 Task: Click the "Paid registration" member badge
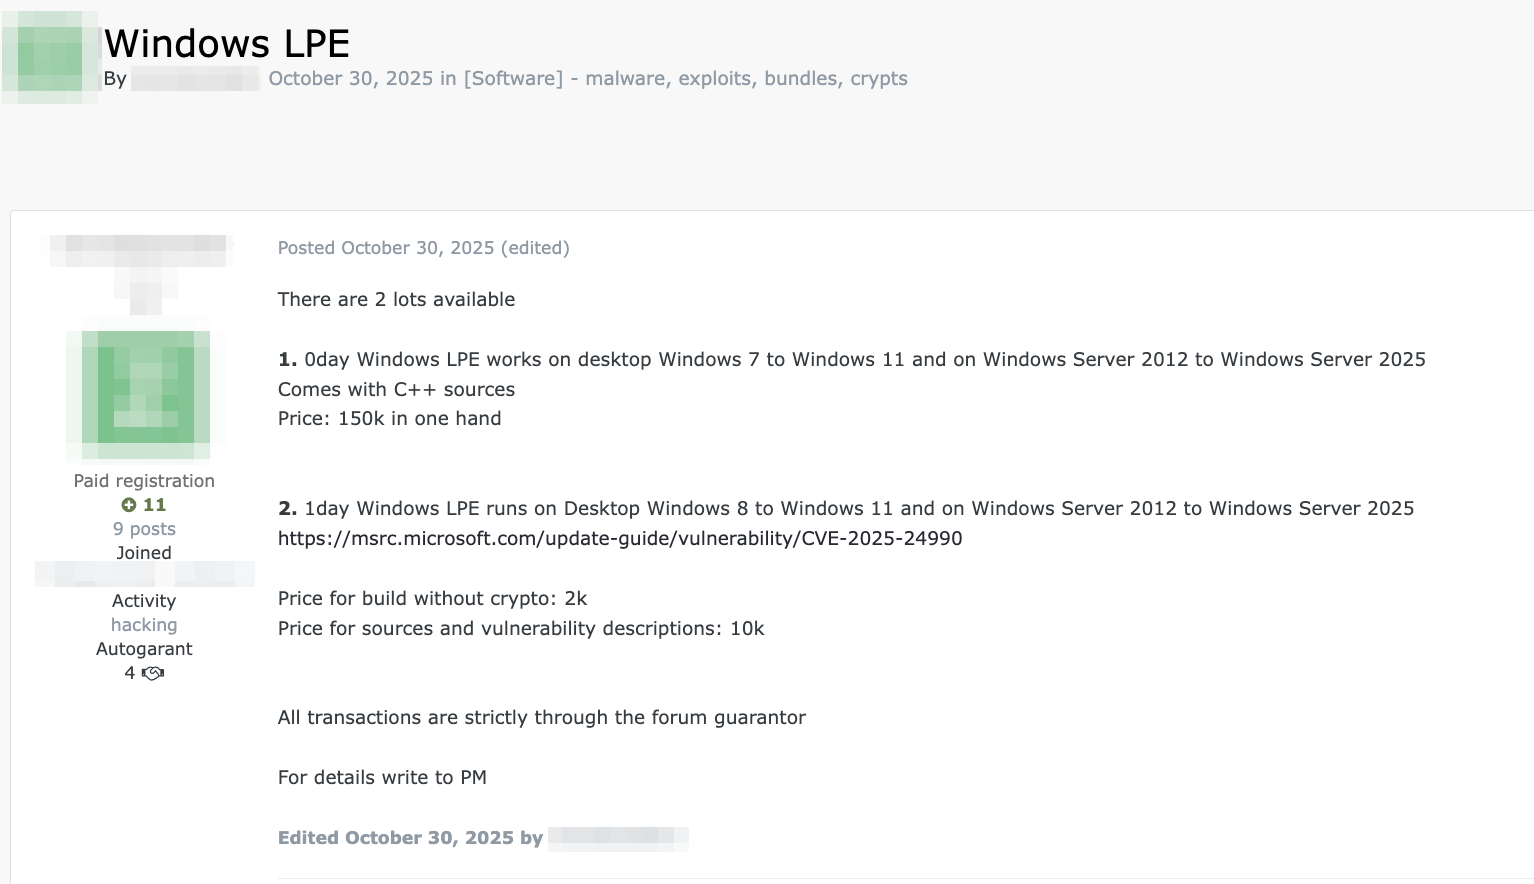(144, 481)
